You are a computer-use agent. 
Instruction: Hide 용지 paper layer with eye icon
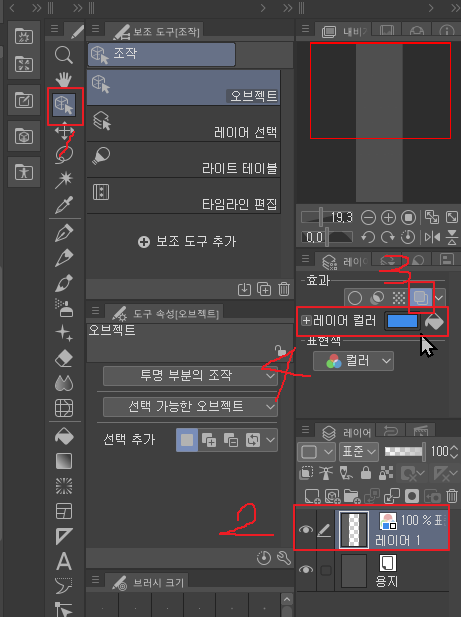coord(306,569)
